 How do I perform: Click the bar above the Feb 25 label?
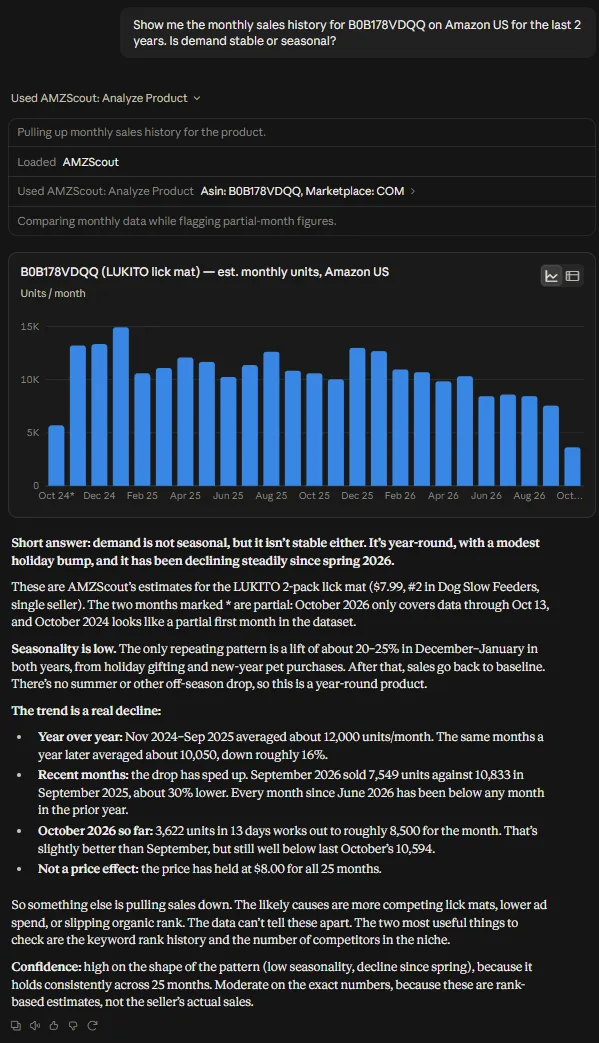pyautogui.click(x=142, y=430)
